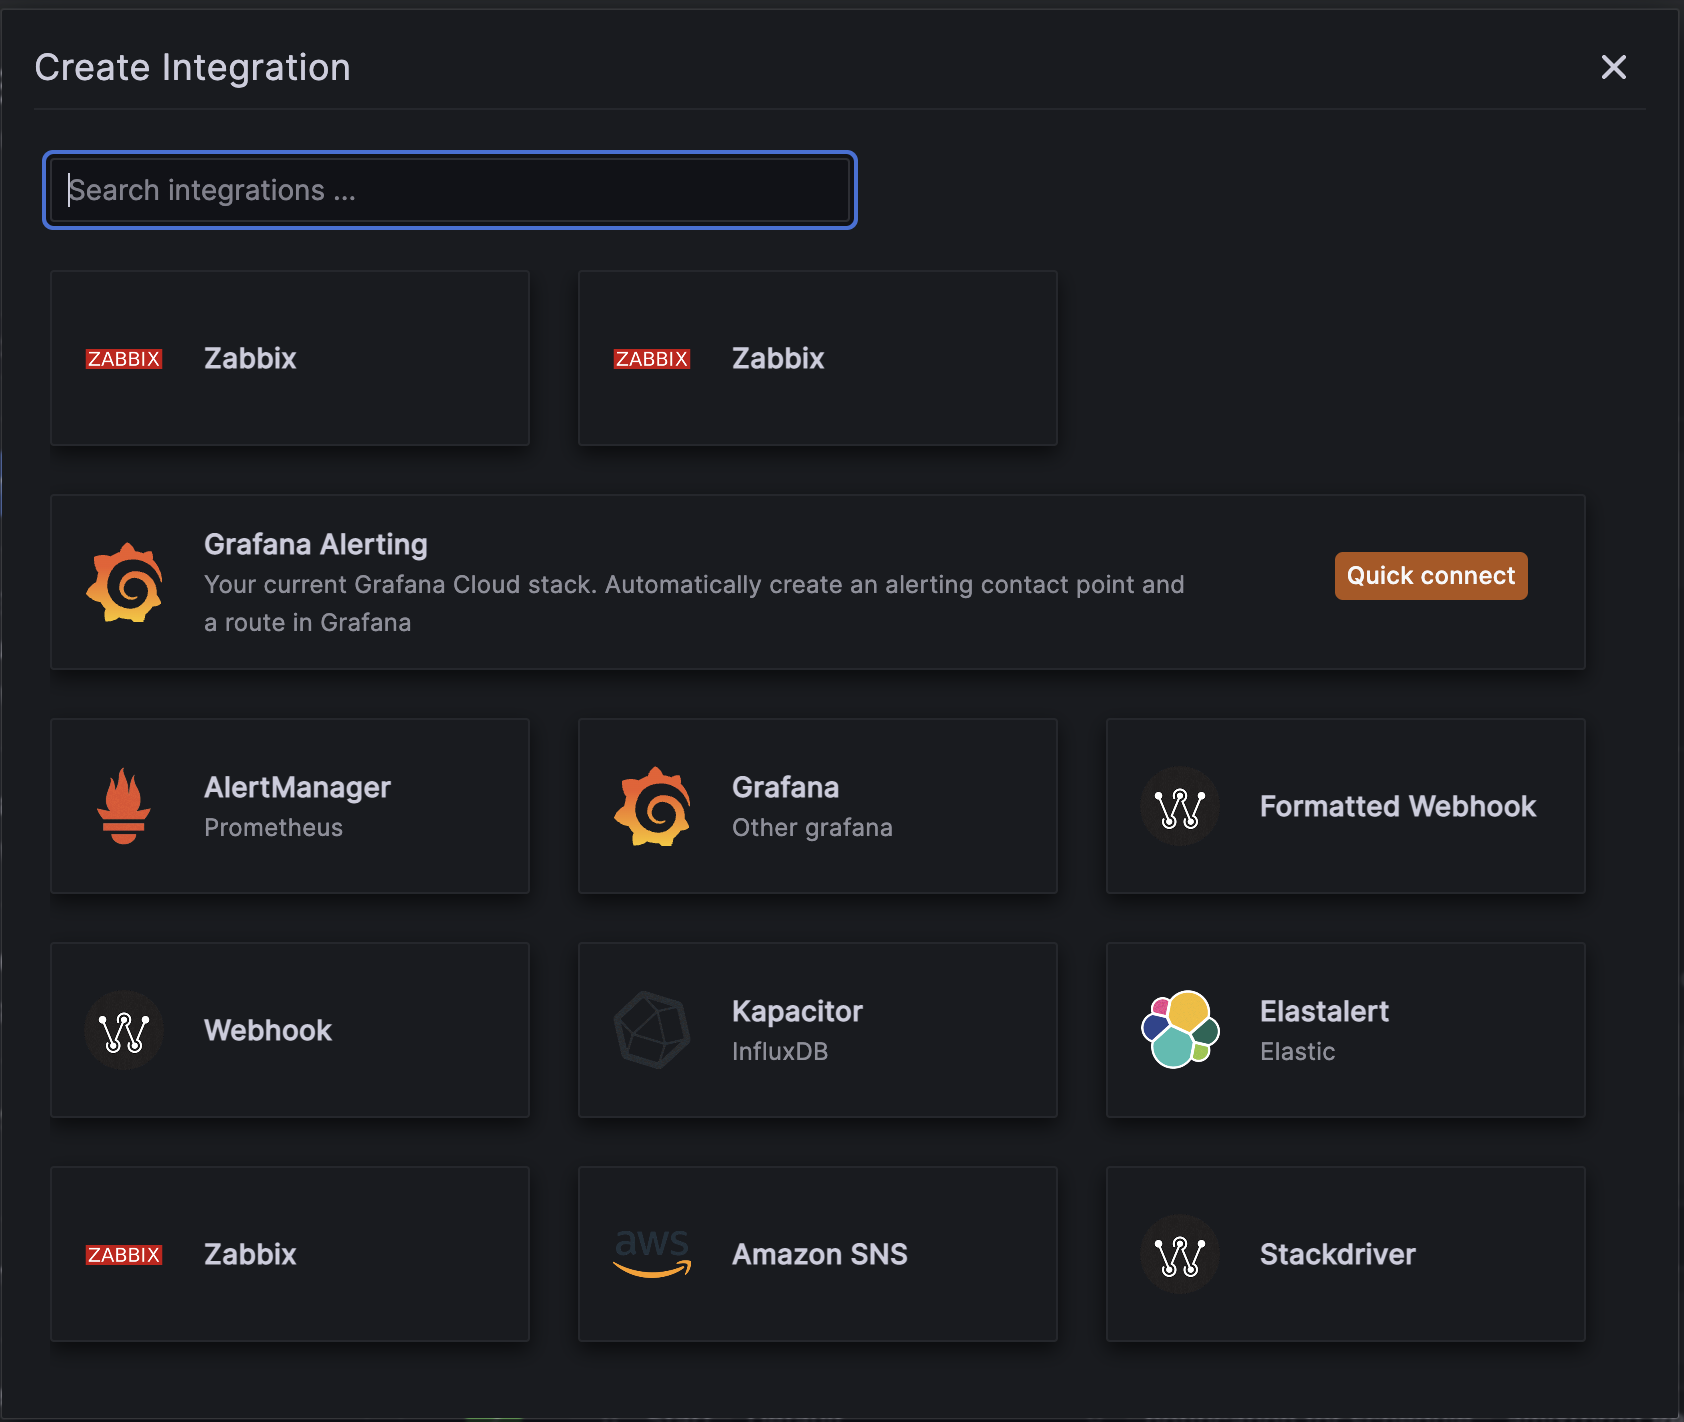This screenshot has height=1422, width=1684.
Task: Click the Formatted Webhook icon
Action: tap(1180, 806)
